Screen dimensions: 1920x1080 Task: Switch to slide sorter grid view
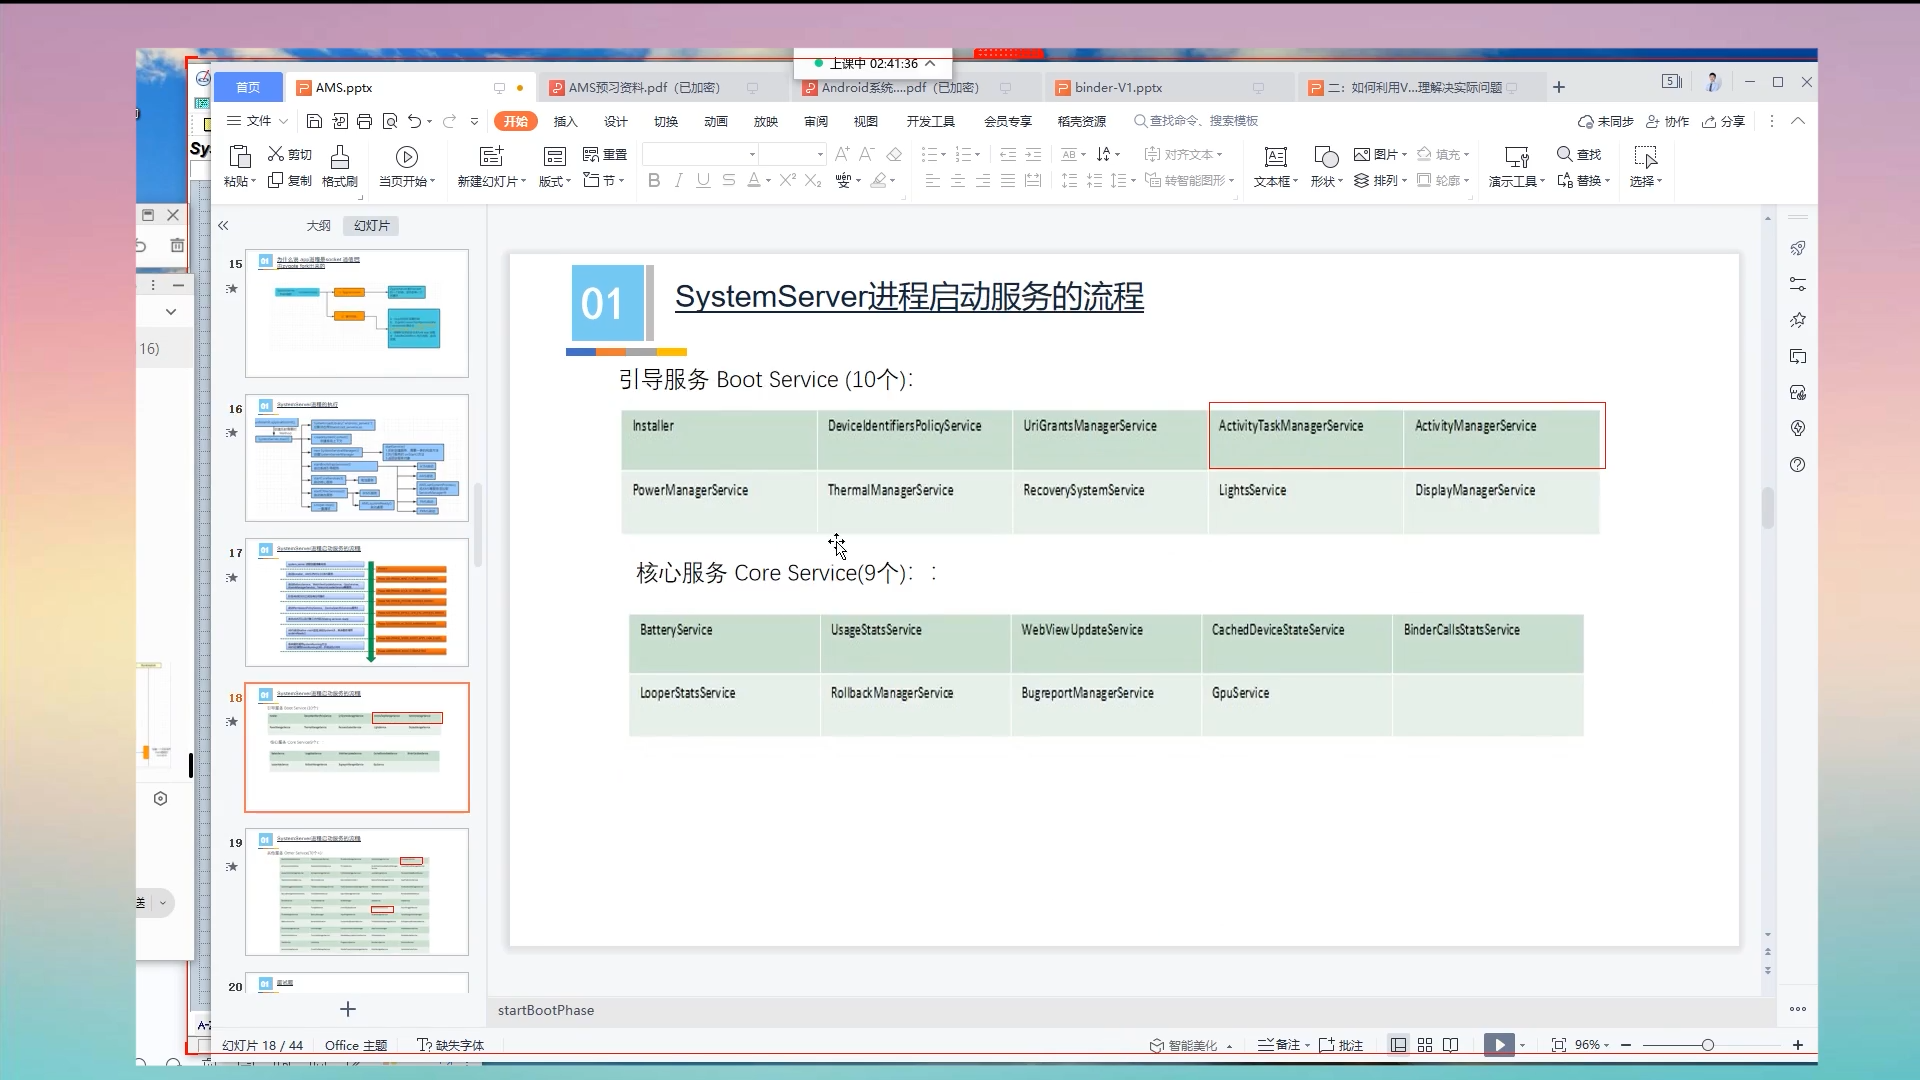tap(1425, 1045)
